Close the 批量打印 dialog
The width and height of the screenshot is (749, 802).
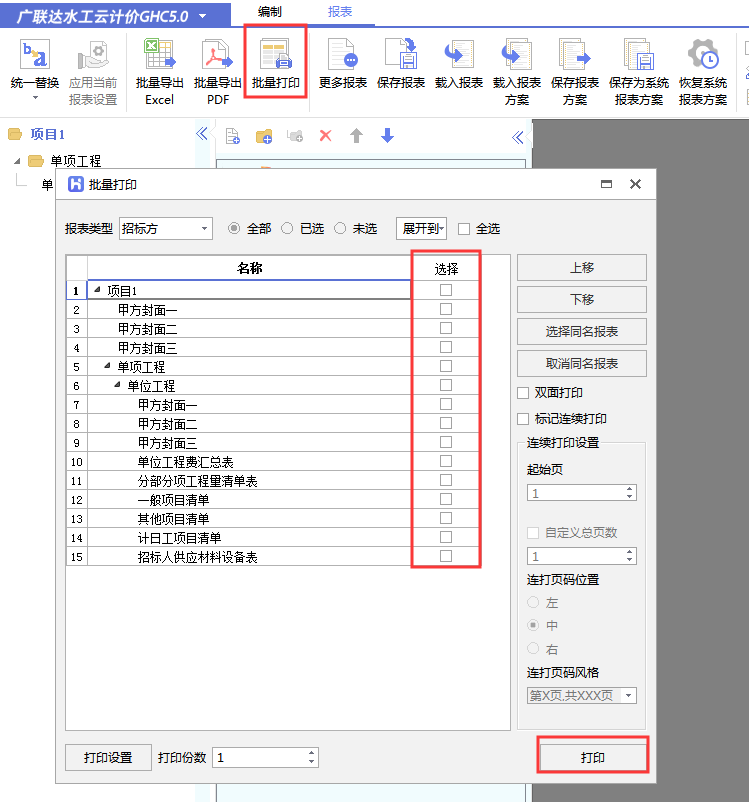(635, 184)
